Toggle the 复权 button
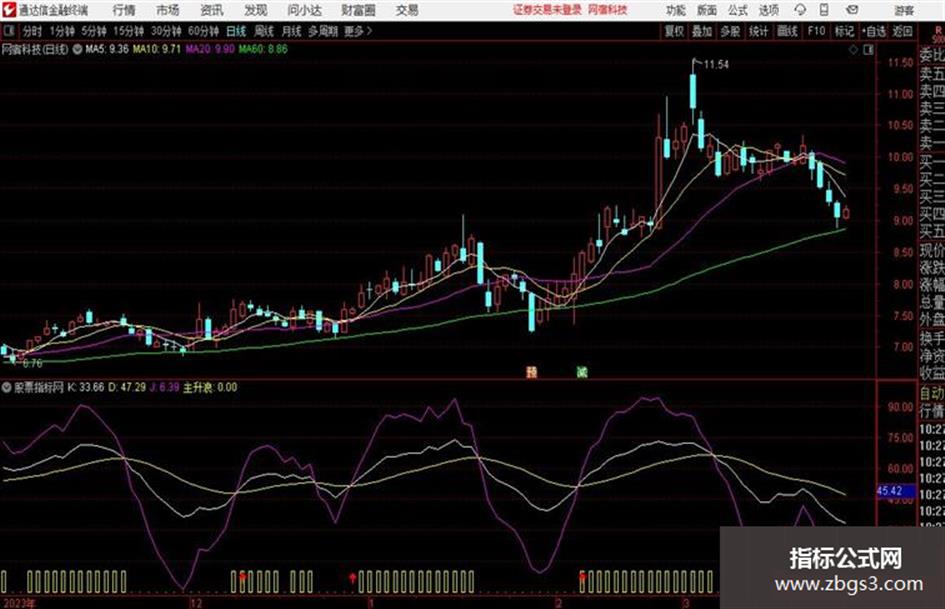 674,31
